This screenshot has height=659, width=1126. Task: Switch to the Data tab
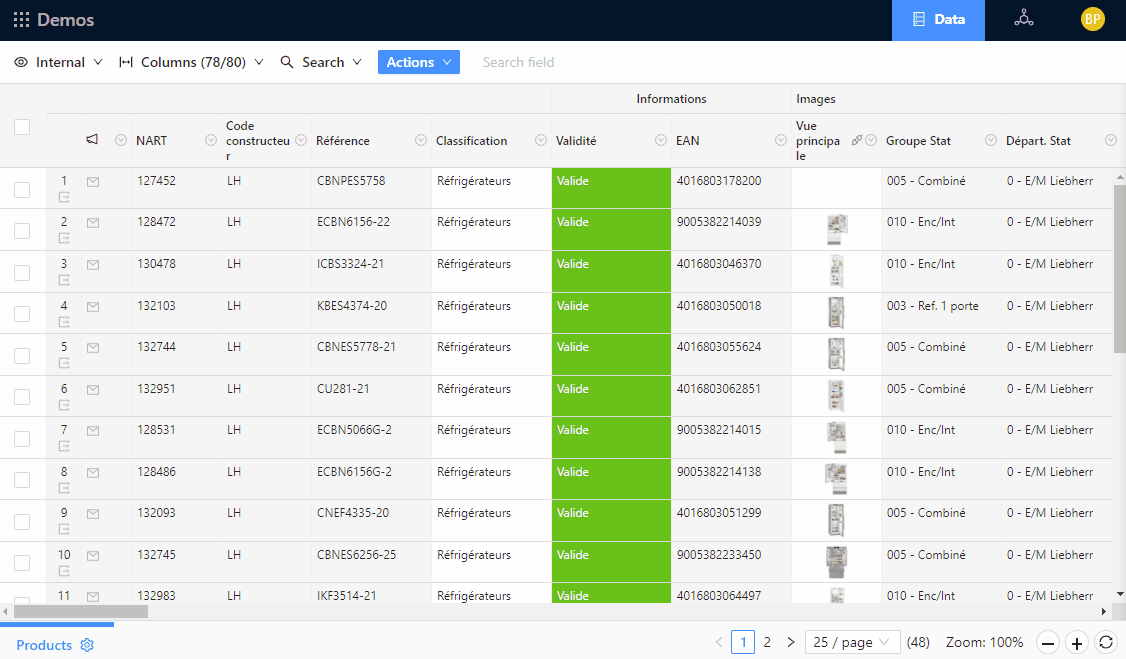(x=938, y=20)
